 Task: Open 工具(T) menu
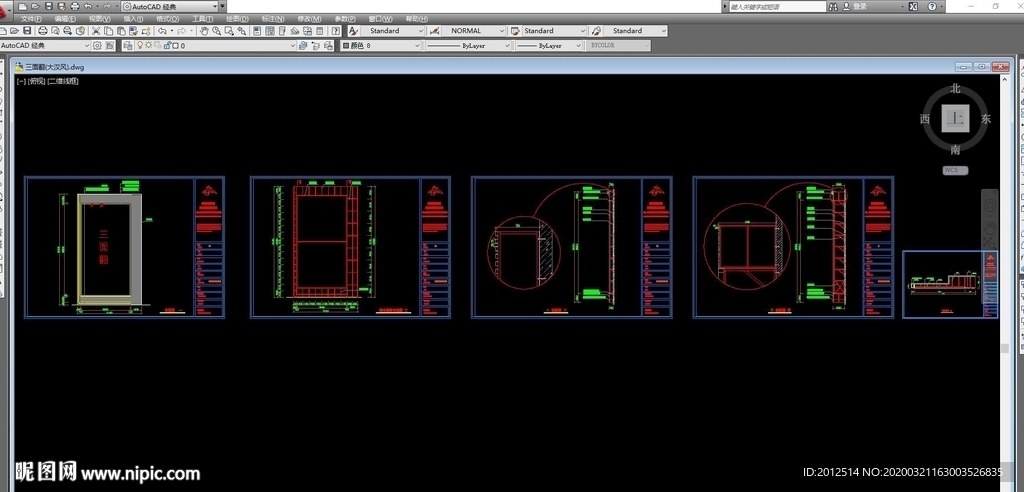202,19
